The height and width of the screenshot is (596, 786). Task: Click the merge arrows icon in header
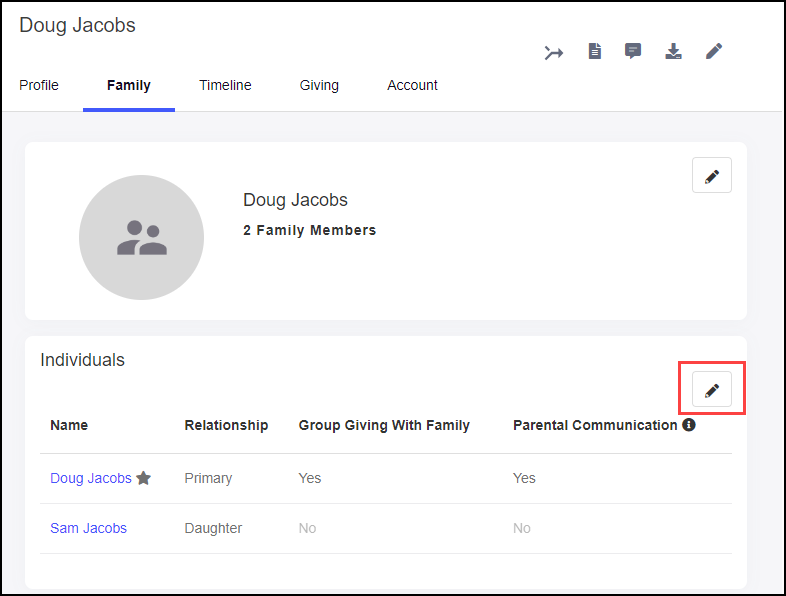(554, 52)
